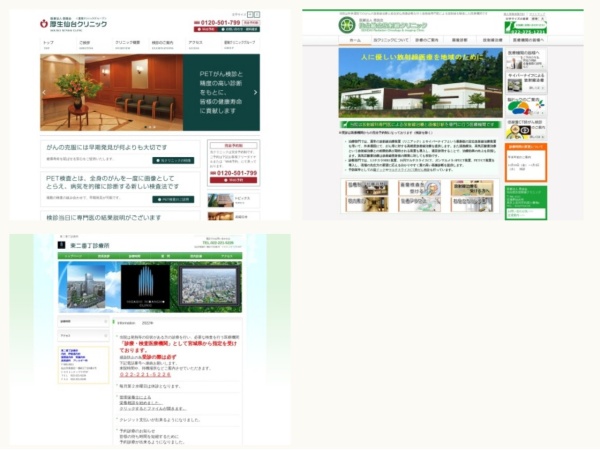Expand the first sidebar item on 東二番丁診療所
600x450 pixels.
(x=83, y=322)
